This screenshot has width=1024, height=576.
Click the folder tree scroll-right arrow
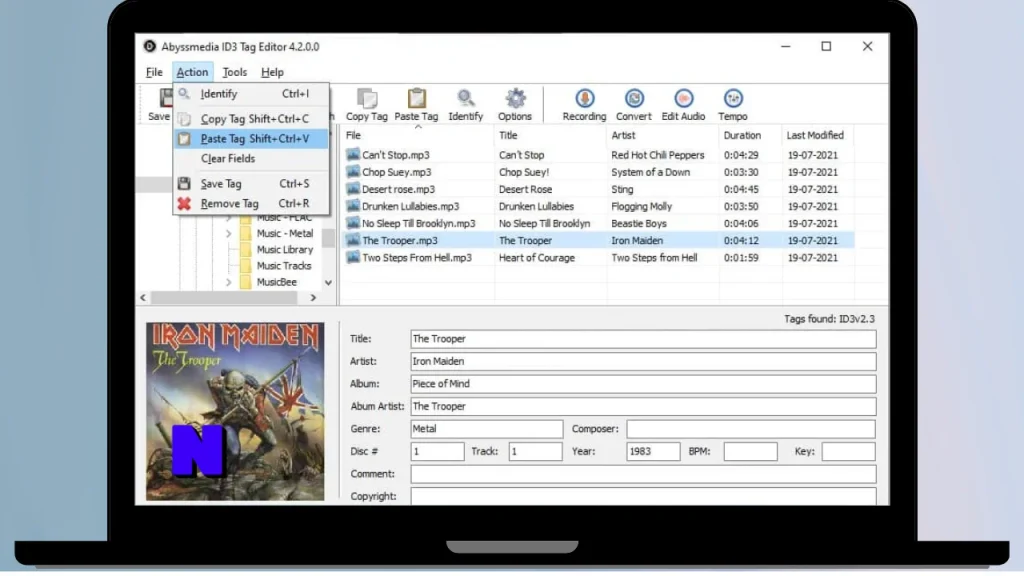pos(313,298)
